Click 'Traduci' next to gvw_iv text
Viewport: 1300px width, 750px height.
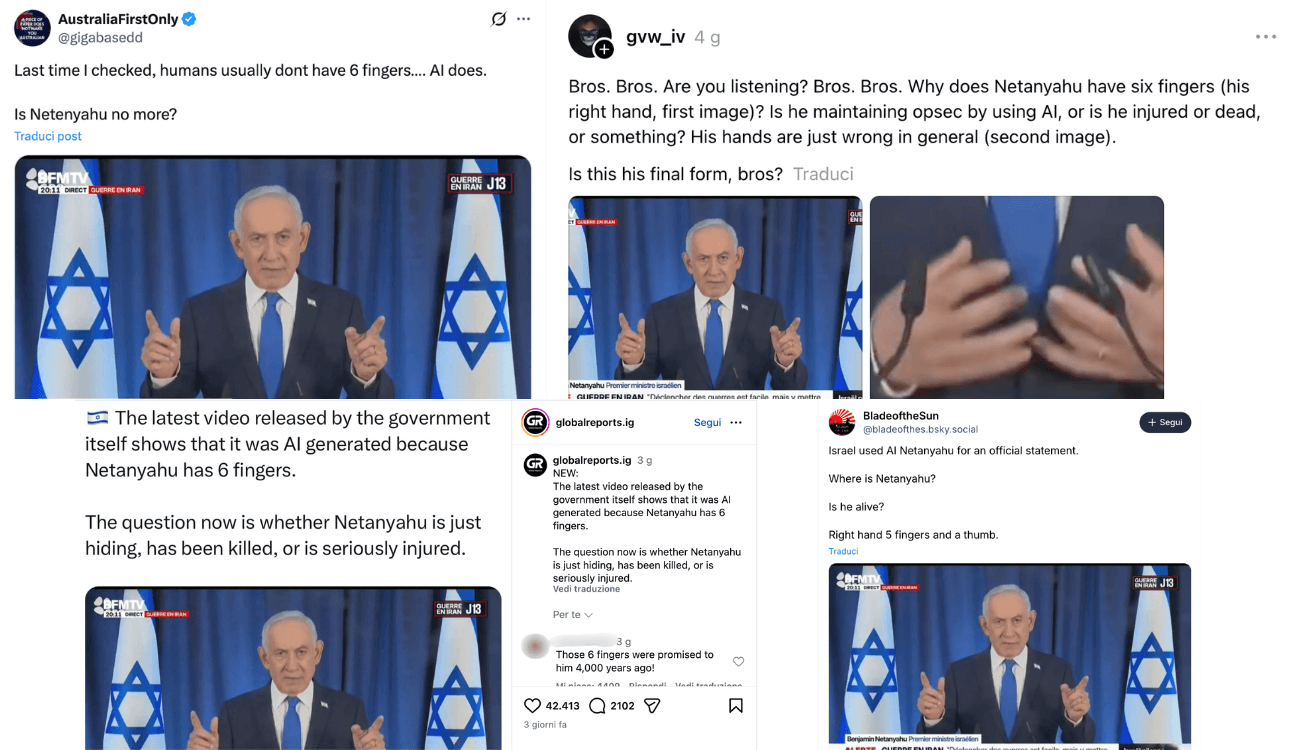click(x=823, y=174)
